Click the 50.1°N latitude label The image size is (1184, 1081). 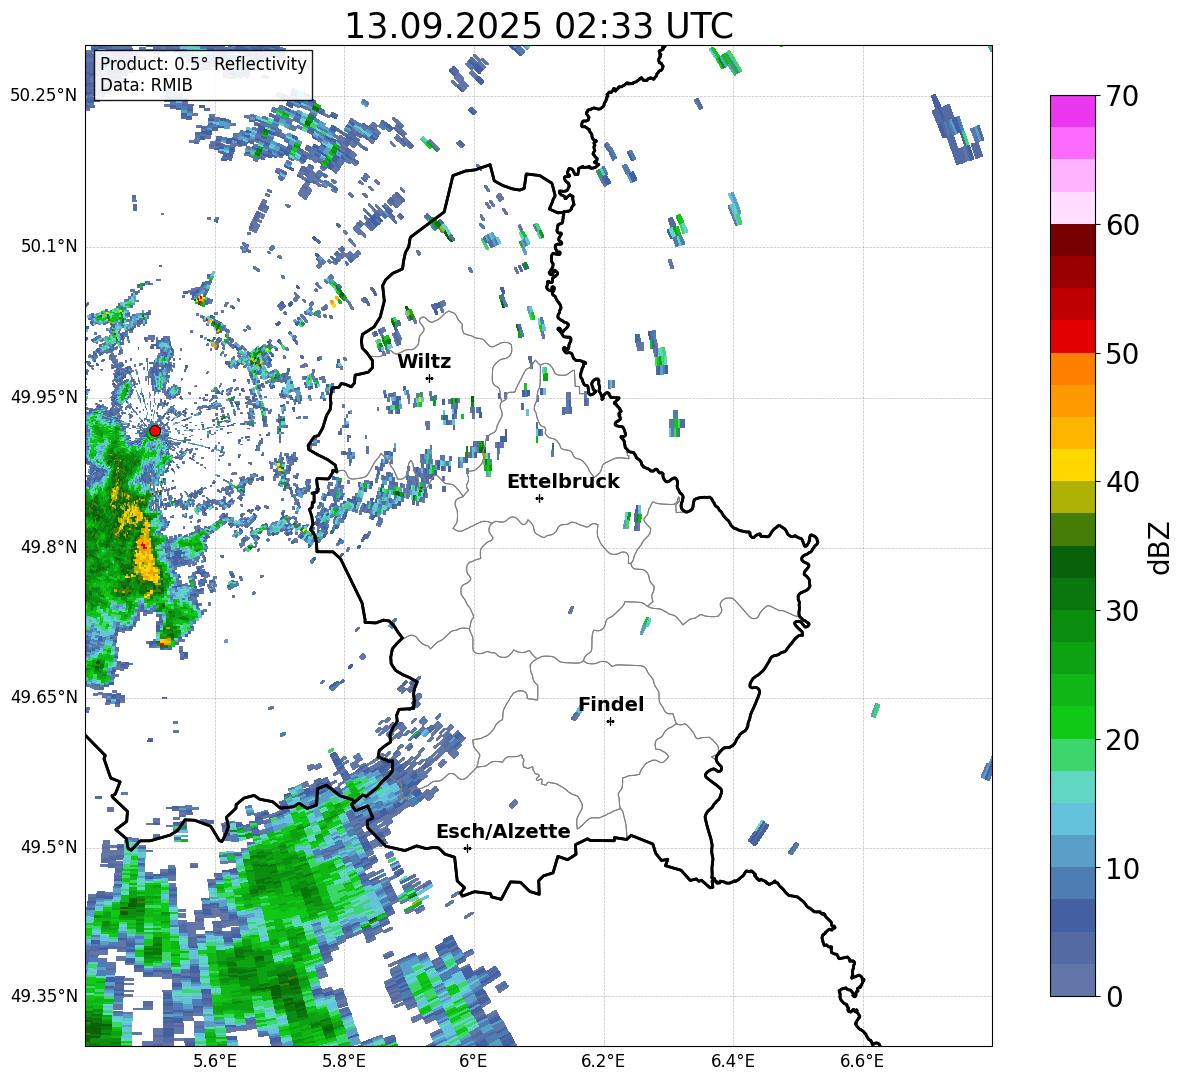point(49,246)
